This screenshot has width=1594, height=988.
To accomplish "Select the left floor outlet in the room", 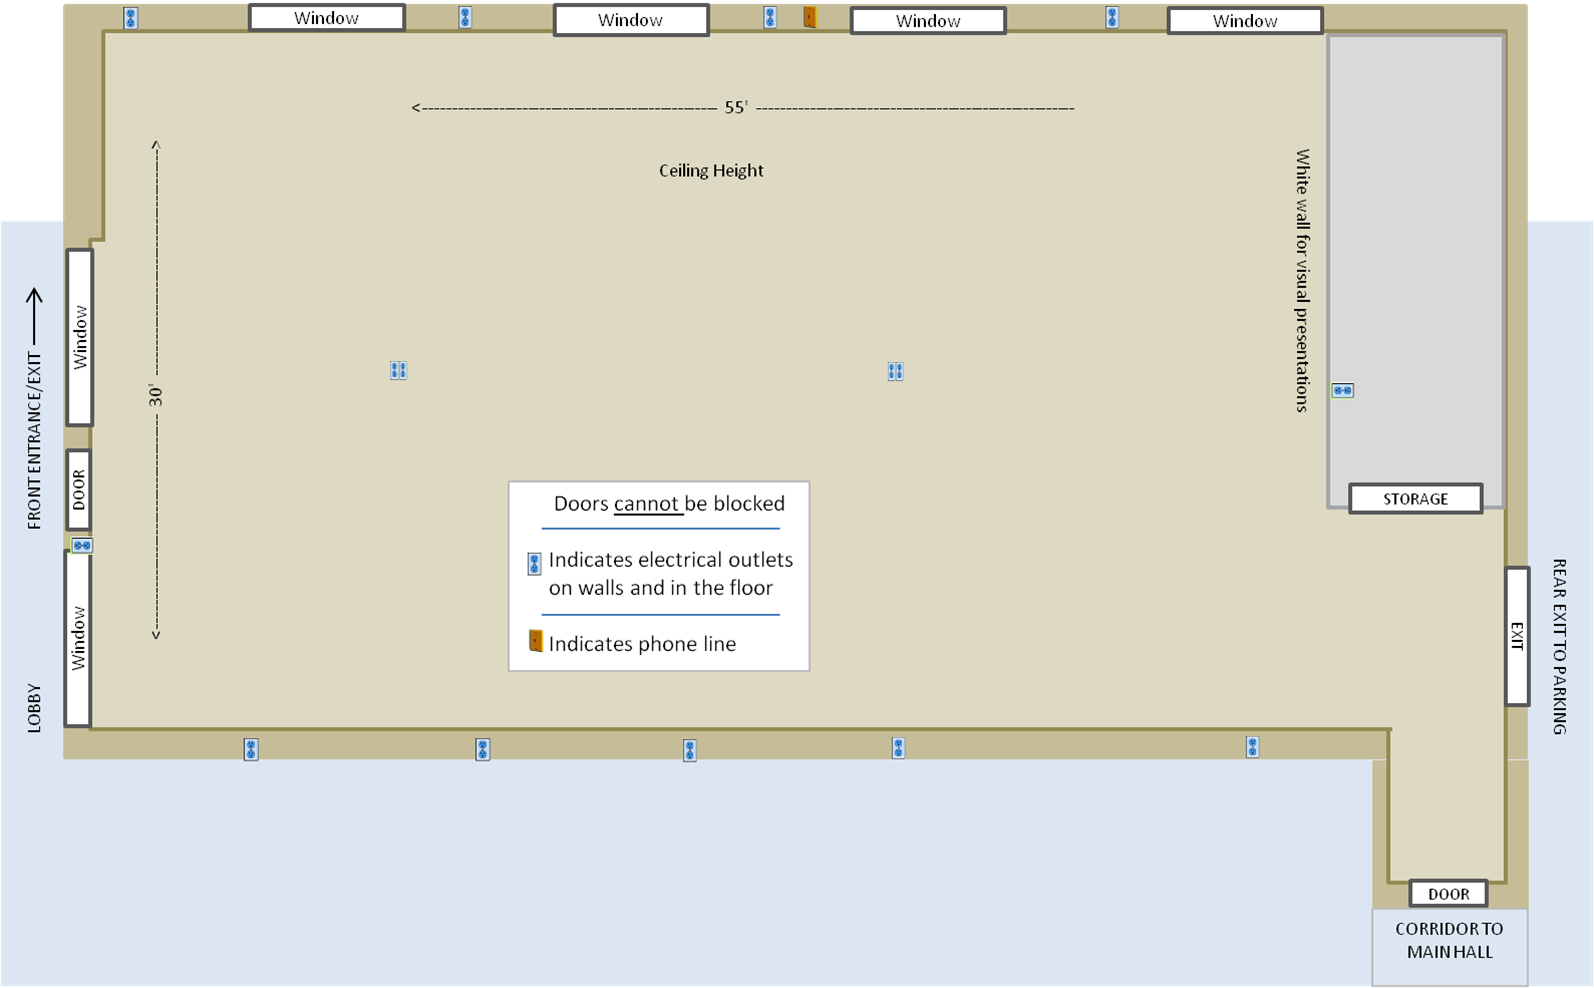I will point(398,371).
